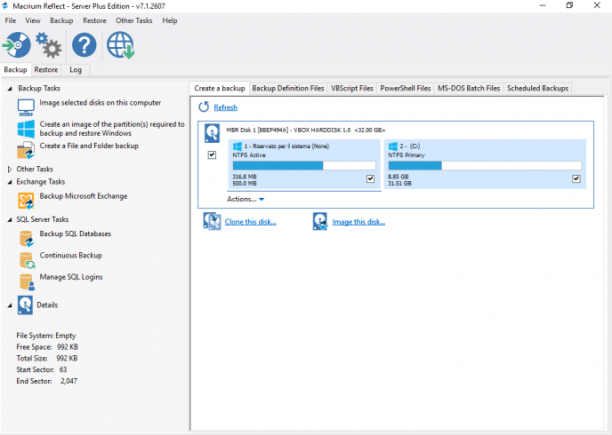Viewport: 612px width, 435px height.
Task: Click the Refresh circular arrow icon
Action: (x=204, y=107)
